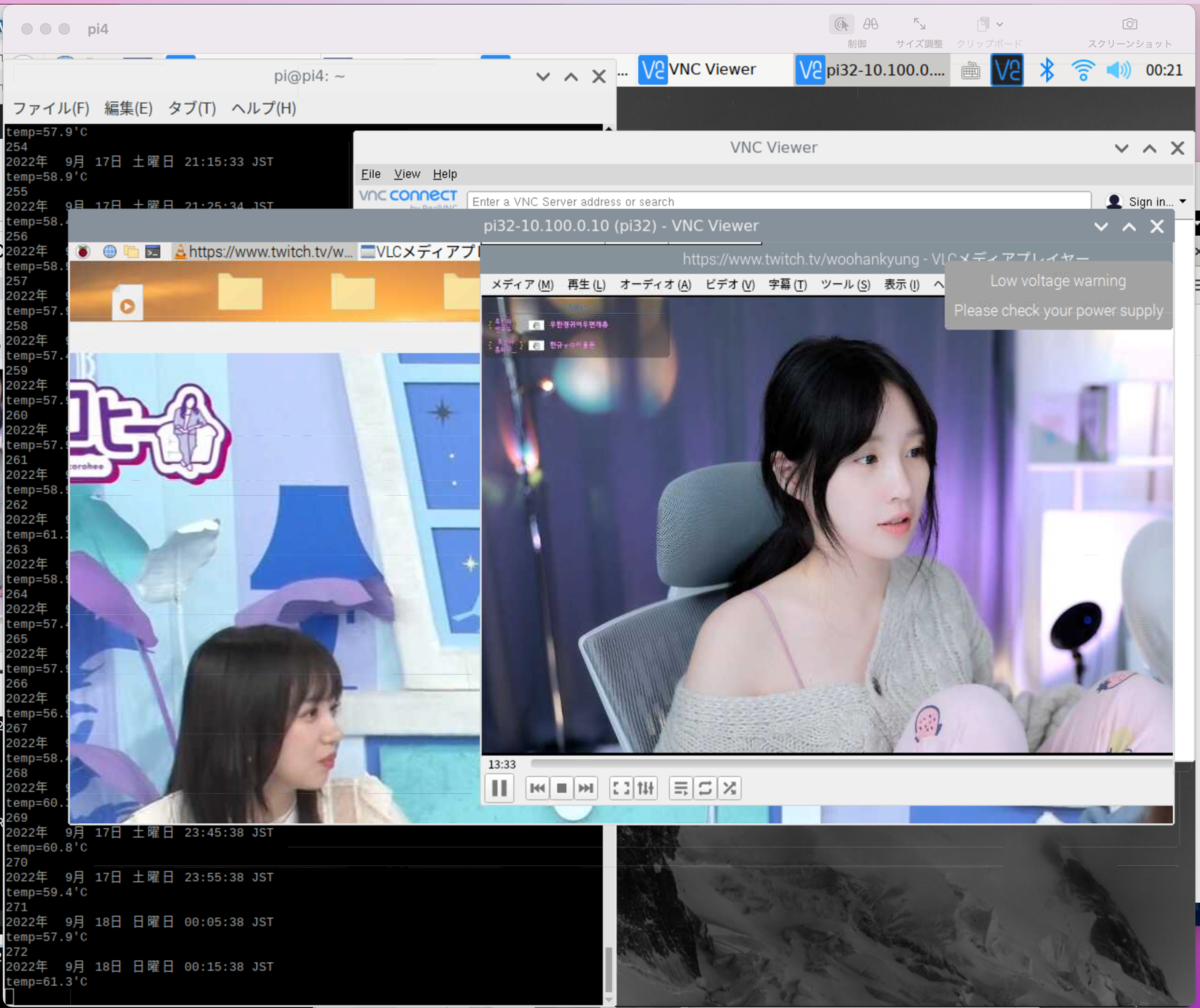Viewport: 1200px width, 1008px height.
Task: Click terminal line '23:55:38 JST'
Action: (x=139, y=877)
